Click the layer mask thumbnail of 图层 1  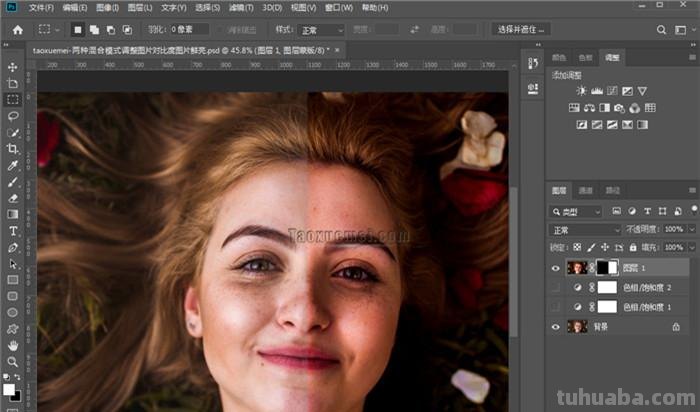pos(609,267)
